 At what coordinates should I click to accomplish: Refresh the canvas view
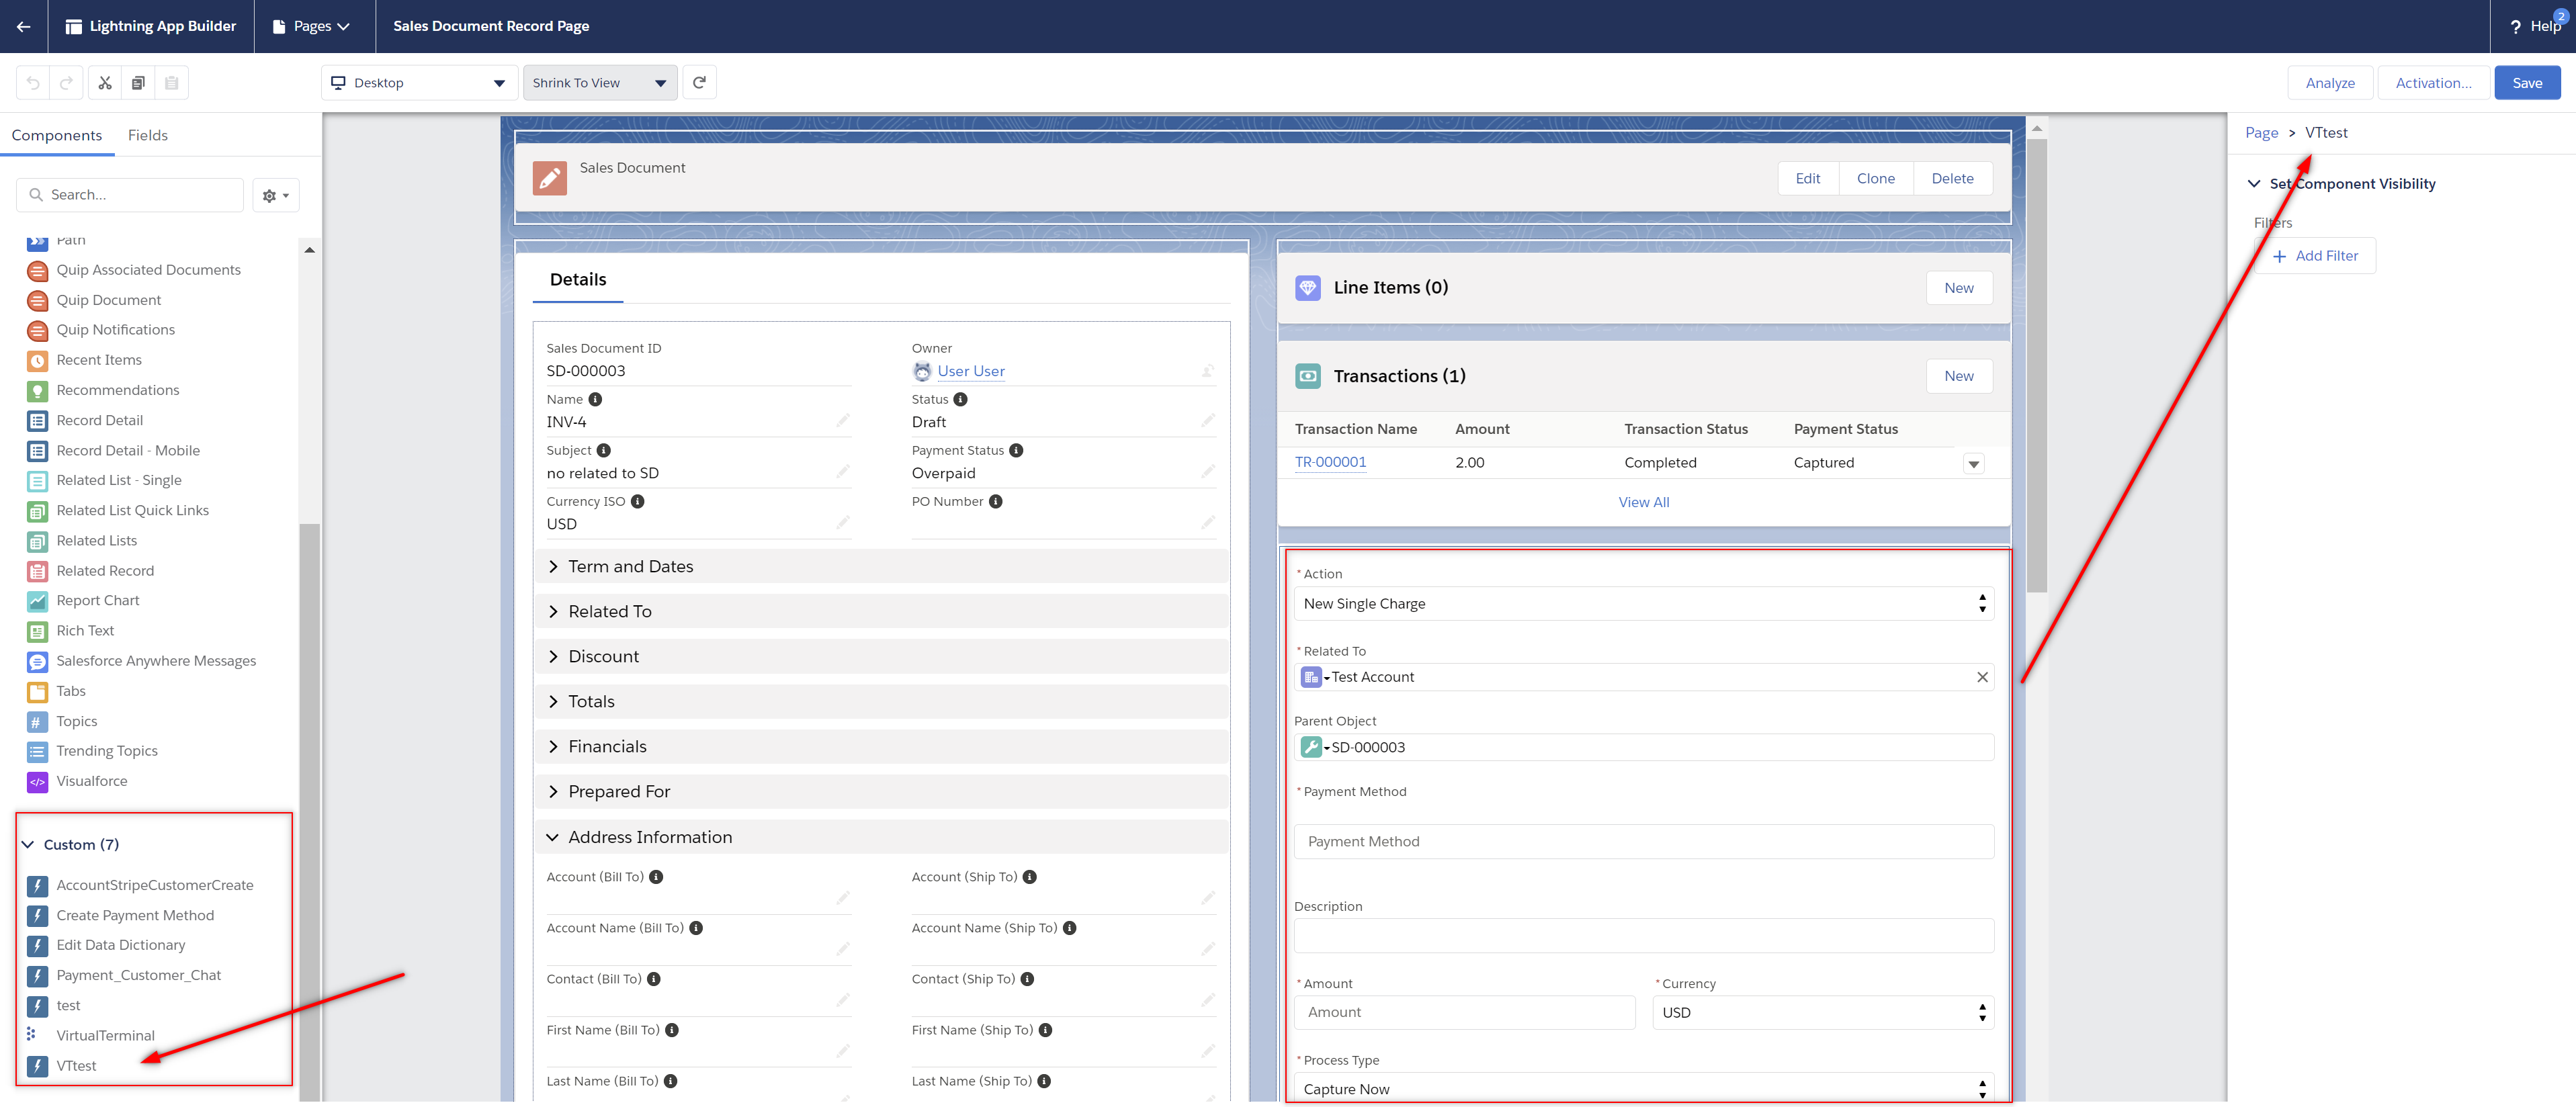coord(699,83)
